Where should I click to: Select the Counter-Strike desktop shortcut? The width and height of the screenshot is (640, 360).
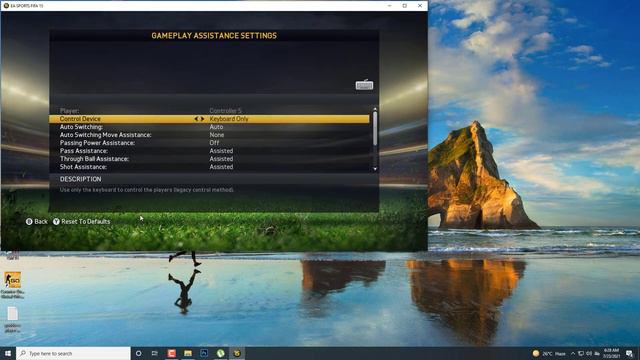13,285
